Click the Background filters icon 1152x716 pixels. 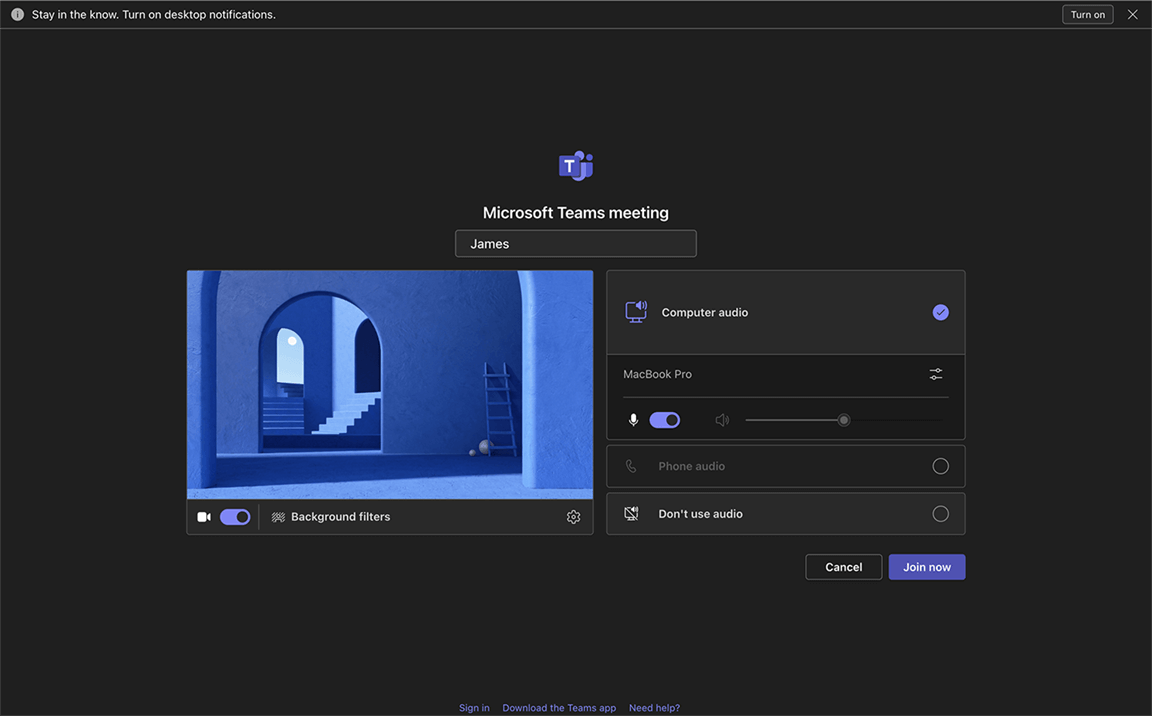tap(278, 517)
